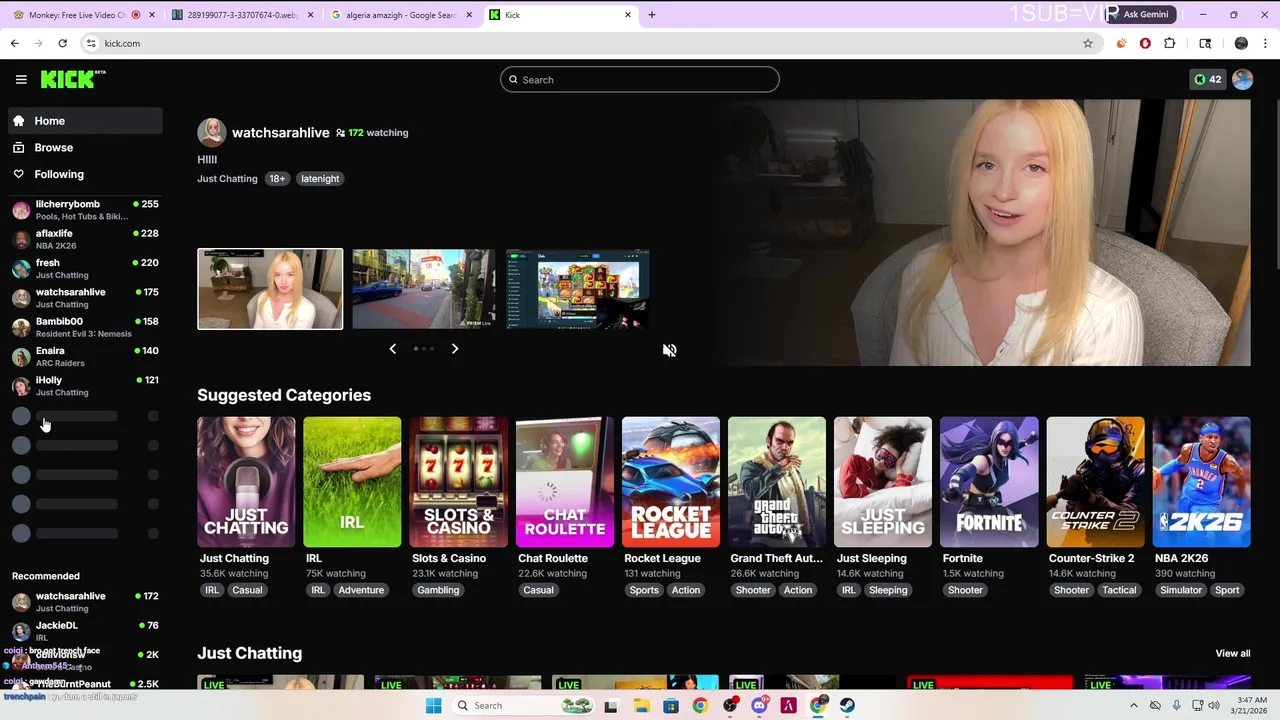Open a new browser tab
This screenshot has height=720, width=1280.
coord(652,15)
